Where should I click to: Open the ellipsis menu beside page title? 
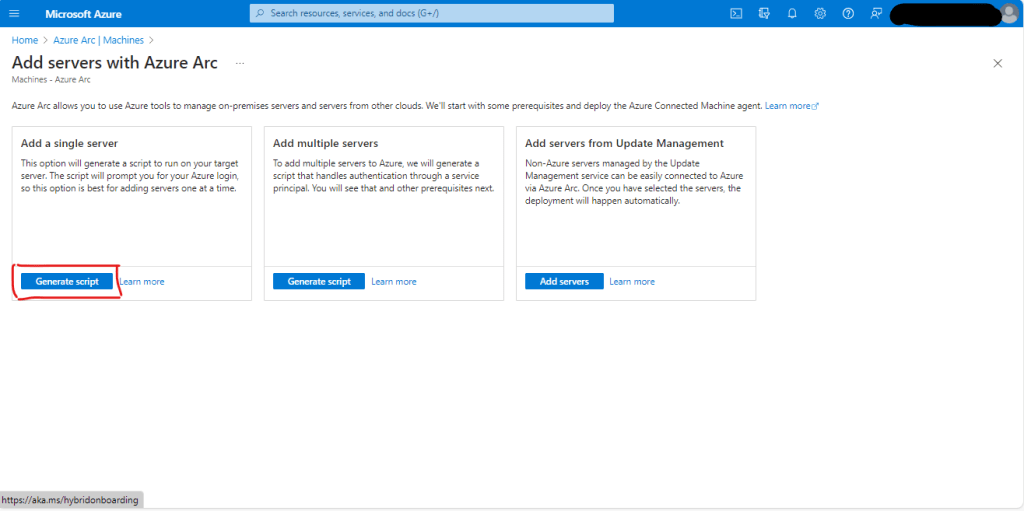coord(240,63)
